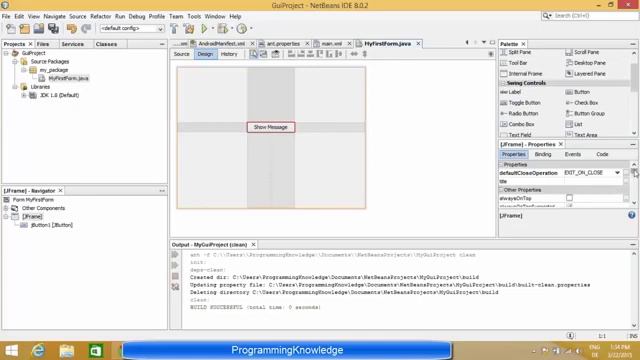
Task: Open the Navigate menu
Action: tap(54, 16)
